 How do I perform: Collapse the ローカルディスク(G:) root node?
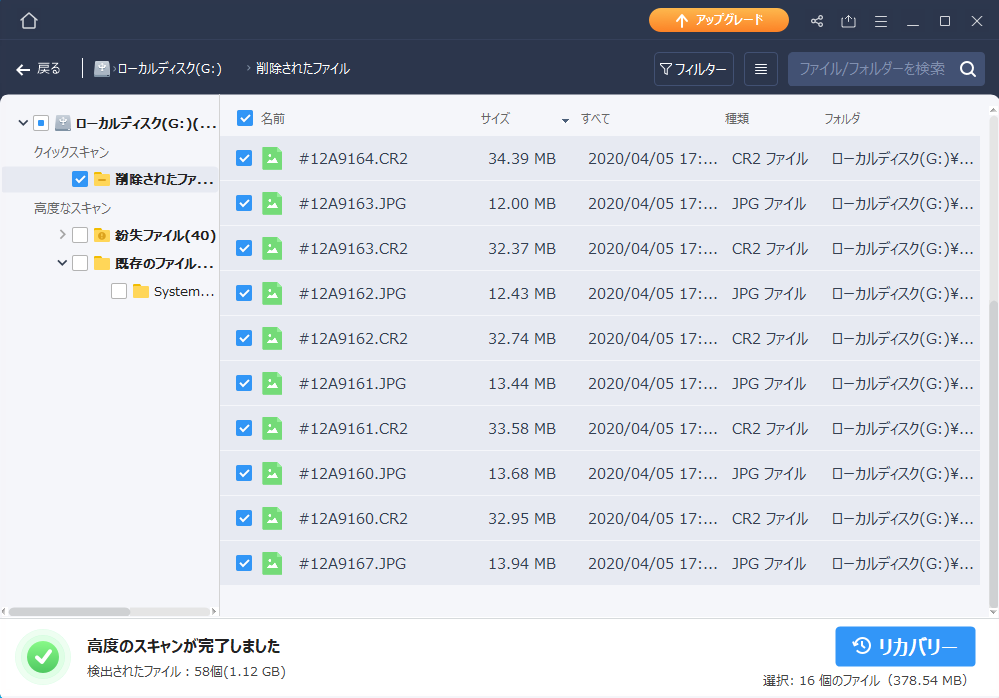pyautogui.click(x=22, y=123)
